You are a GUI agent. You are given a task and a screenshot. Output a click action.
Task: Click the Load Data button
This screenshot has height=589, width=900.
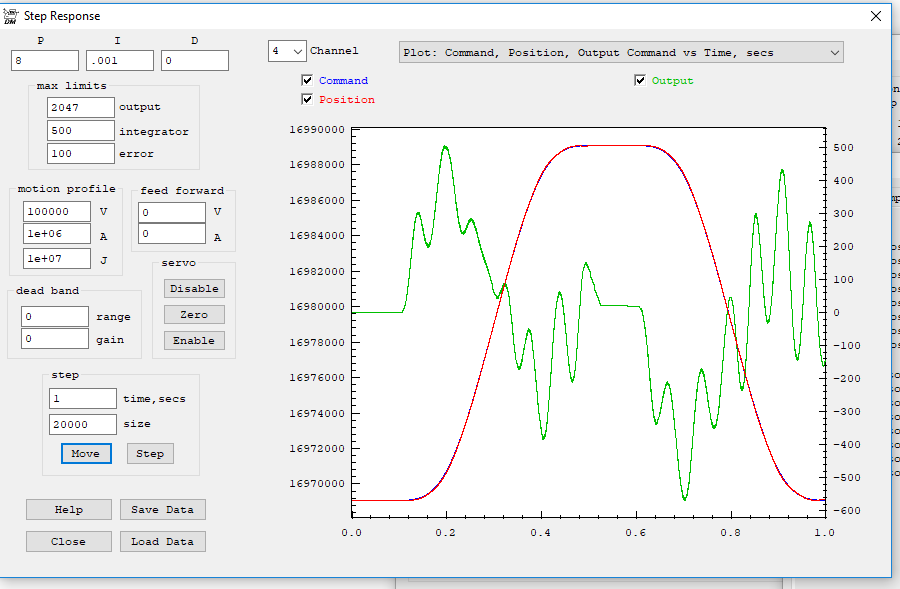click(x=162, y=541)
